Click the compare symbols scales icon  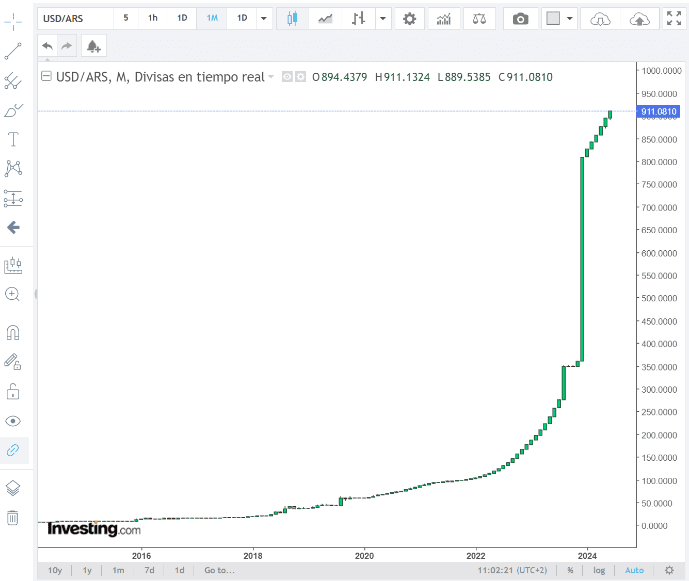click(x=479, y=19)
